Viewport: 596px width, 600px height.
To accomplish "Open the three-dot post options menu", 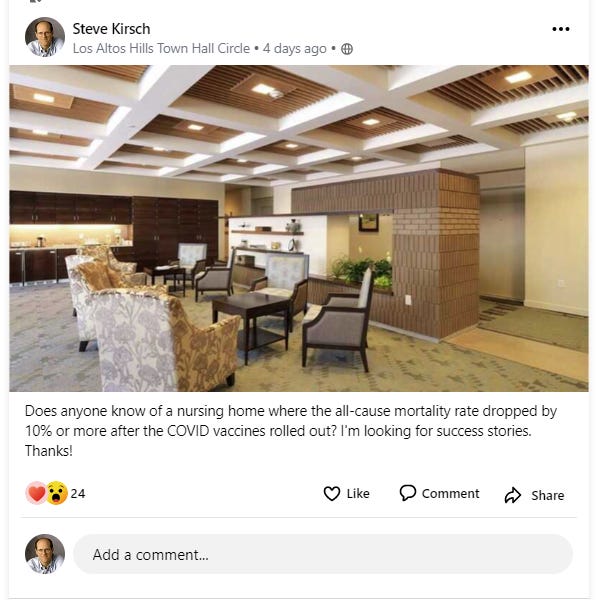I will 560,29.
